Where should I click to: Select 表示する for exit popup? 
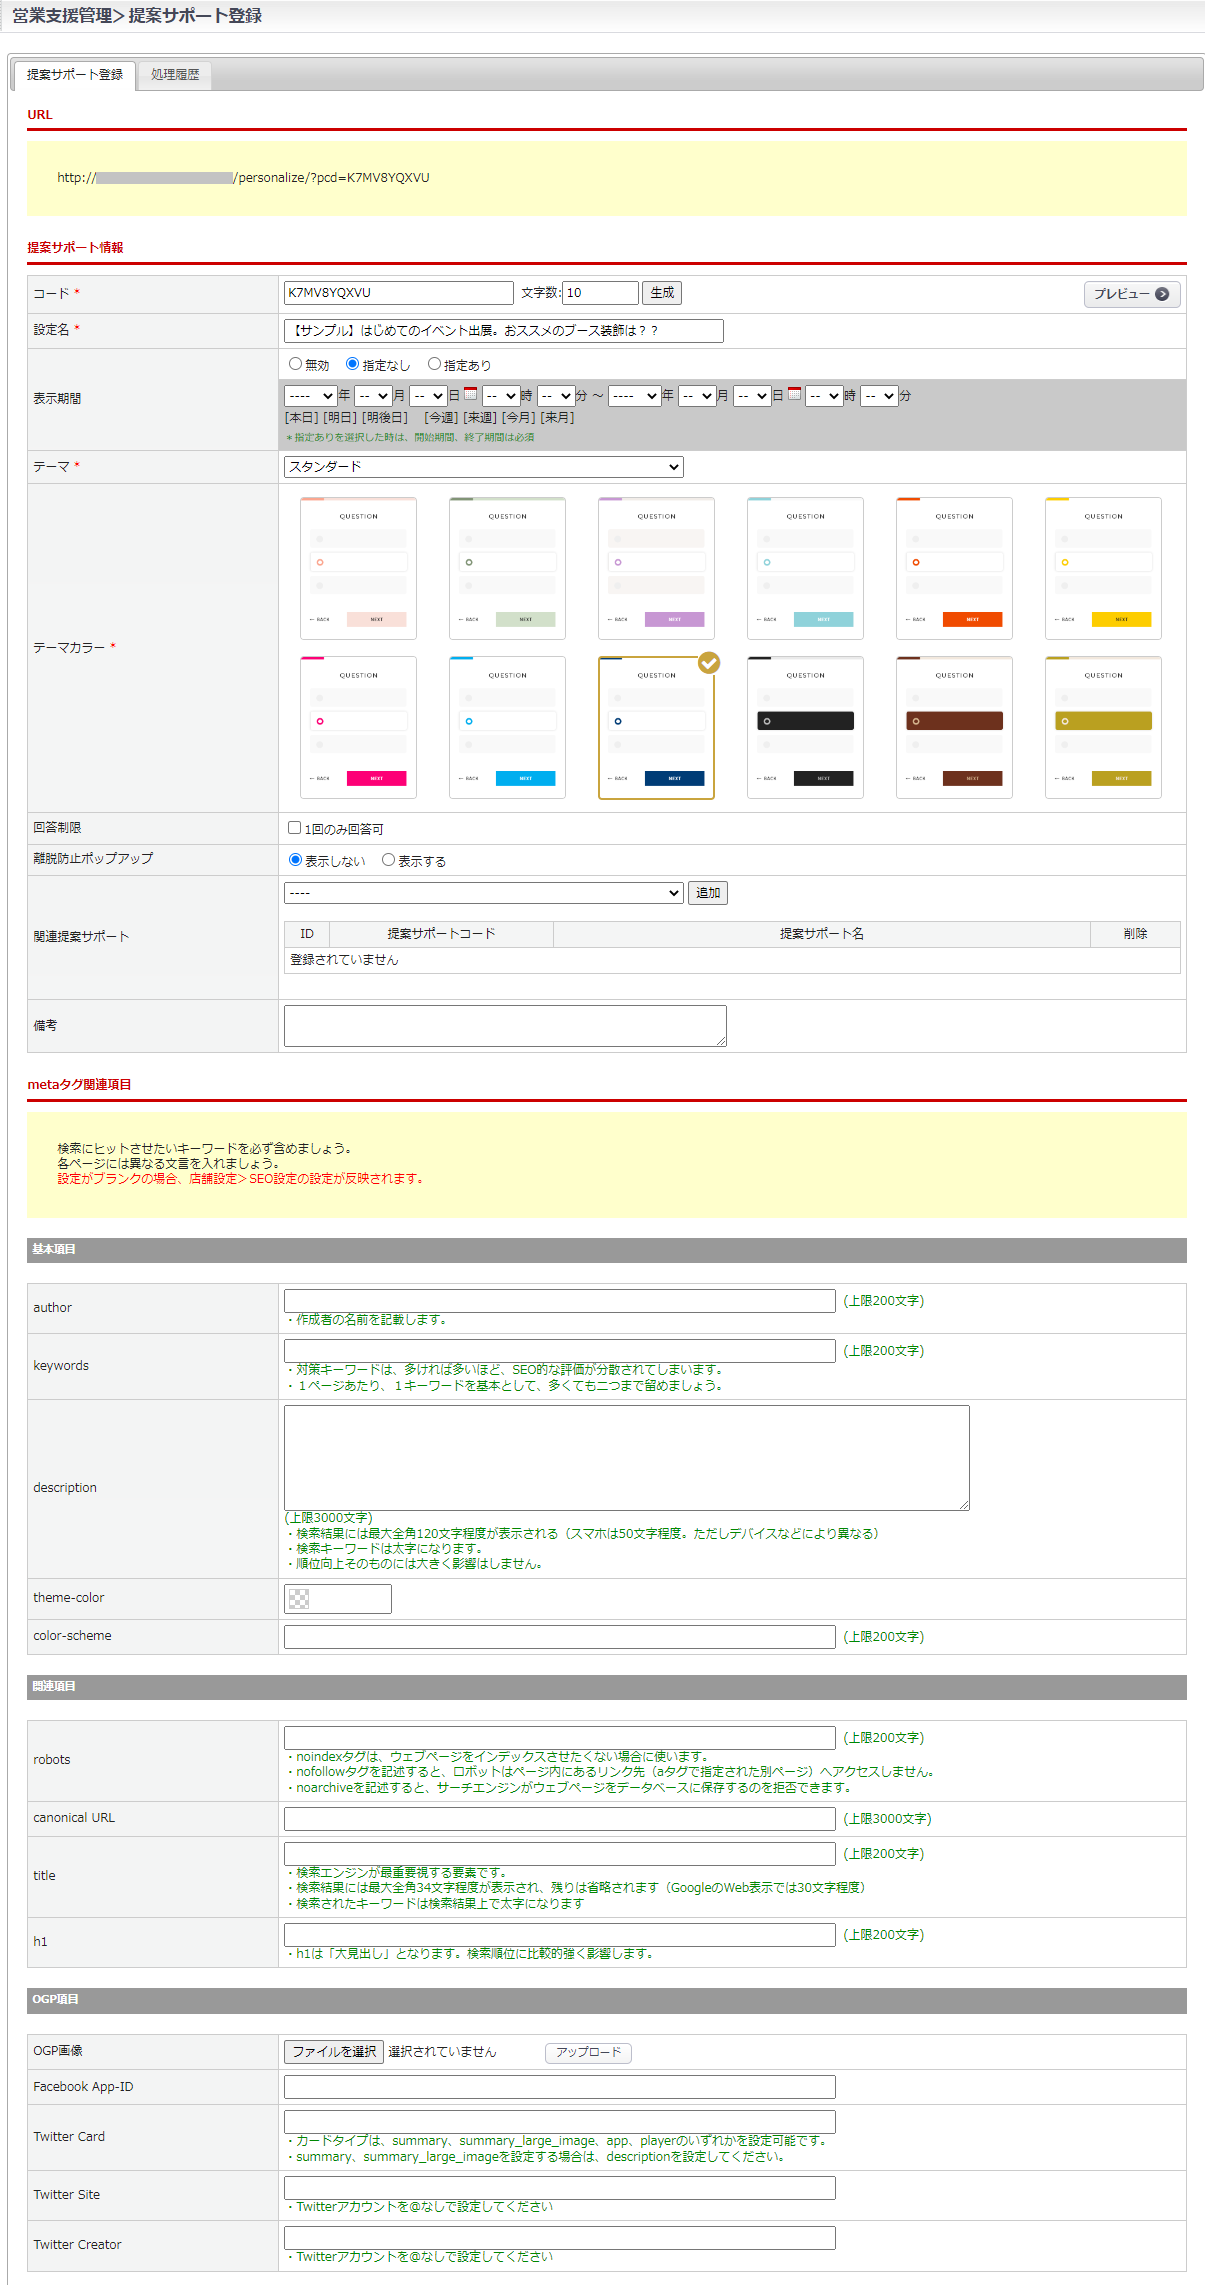(x=389, y=860)
